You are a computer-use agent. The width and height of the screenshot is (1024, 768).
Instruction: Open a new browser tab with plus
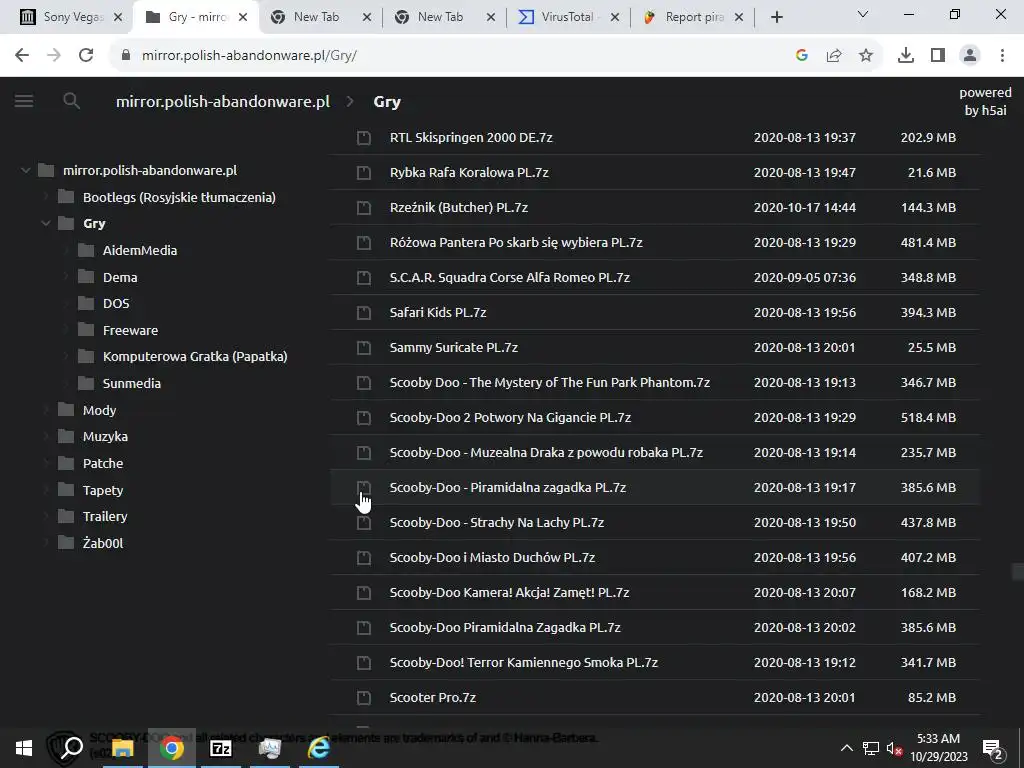coord(776,17)
